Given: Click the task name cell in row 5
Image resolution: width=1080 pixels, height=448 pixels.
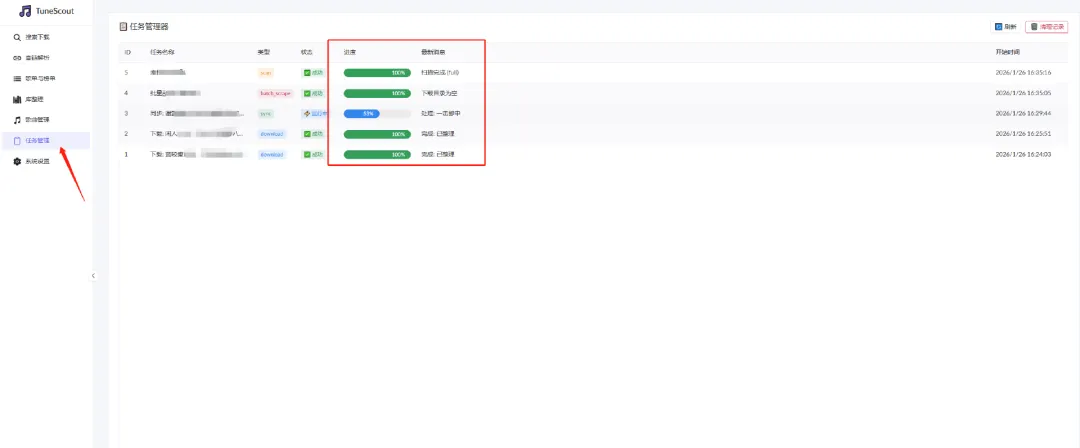Looking at the screenshot, I should [168, 72].
